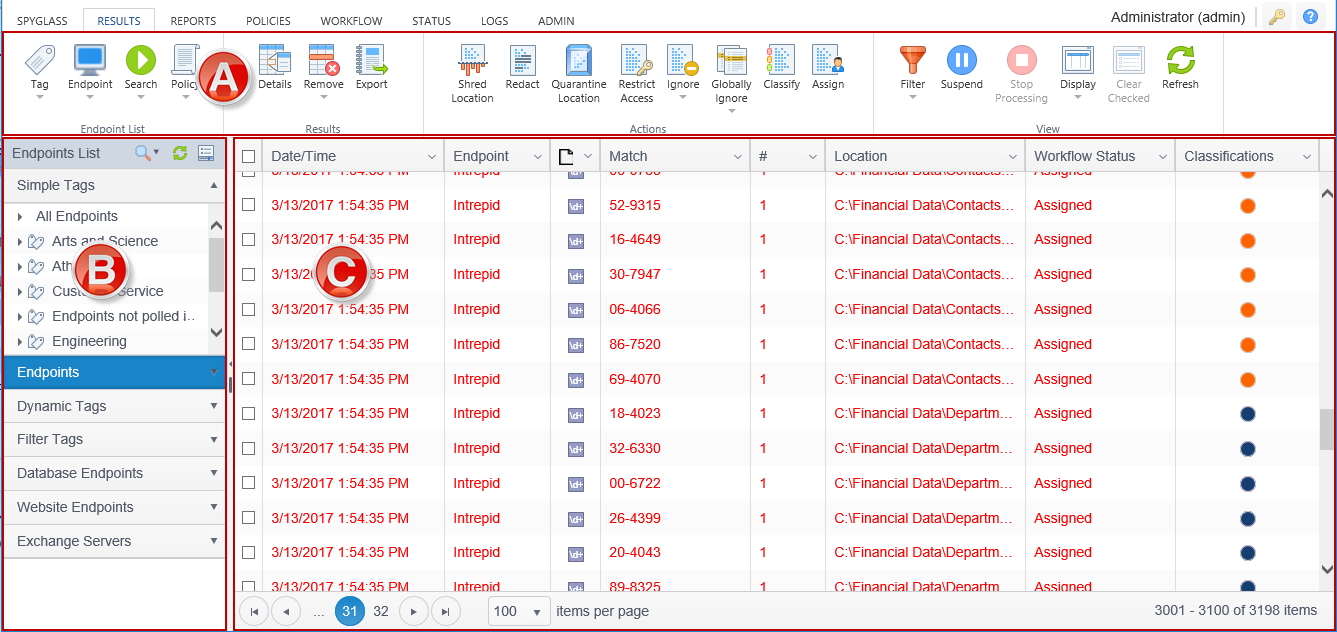1337x632 pixels.
Task: Click the Export results icon
Action: pyautogui.click(x=371, y=62)
